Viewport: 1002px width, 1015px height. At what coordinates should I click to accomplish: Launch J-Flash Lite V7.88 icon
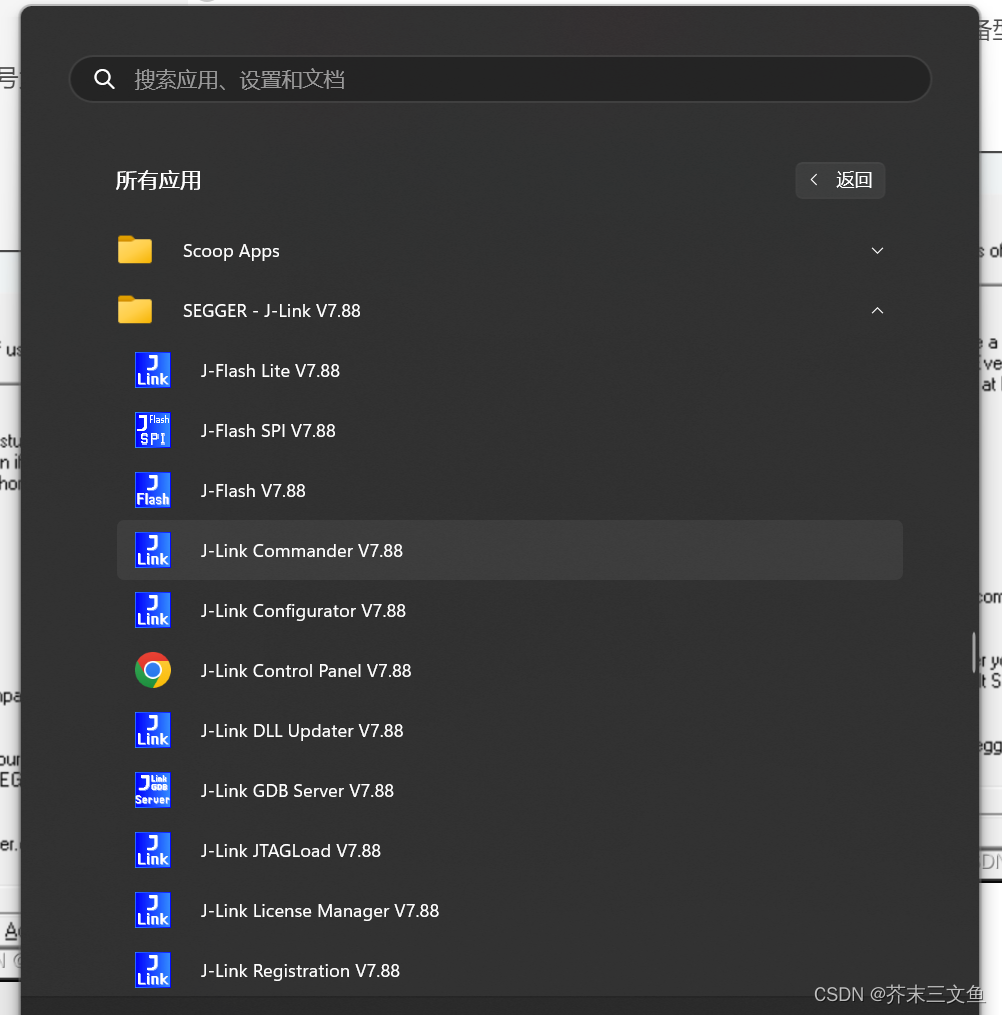pyautogui.click(x=153, y=370)
